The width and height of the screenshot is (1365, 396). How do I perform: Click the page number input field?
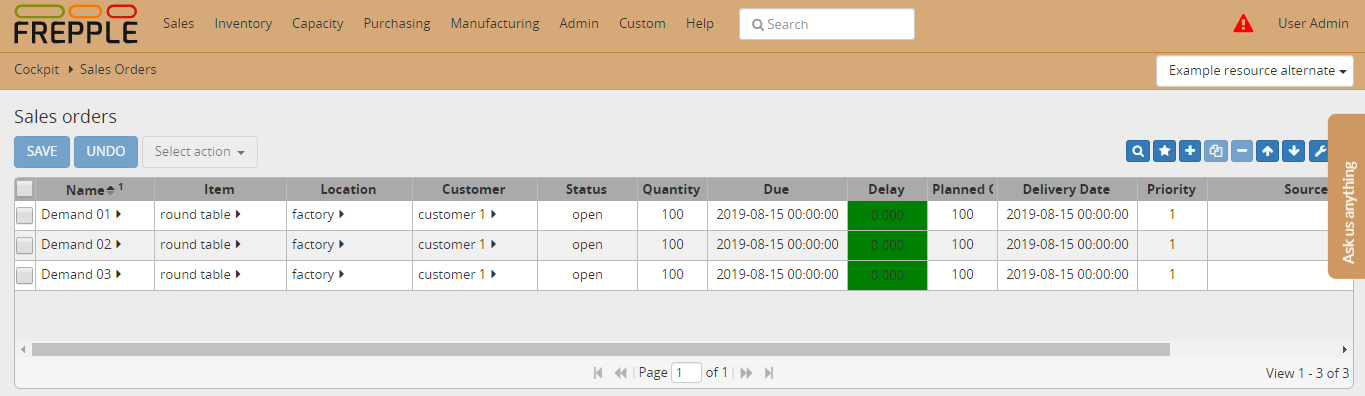point(686,373)
